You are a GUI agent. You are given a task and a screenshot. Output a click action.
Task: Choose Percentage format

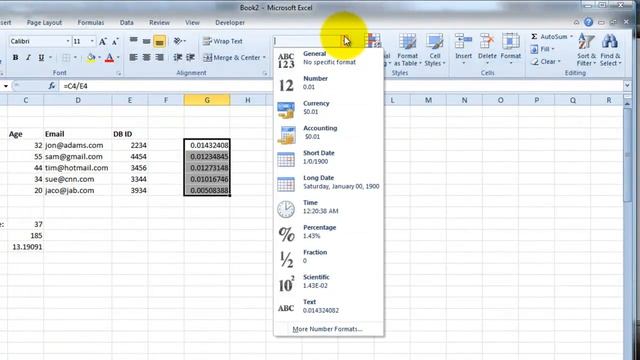pos(329,232)
